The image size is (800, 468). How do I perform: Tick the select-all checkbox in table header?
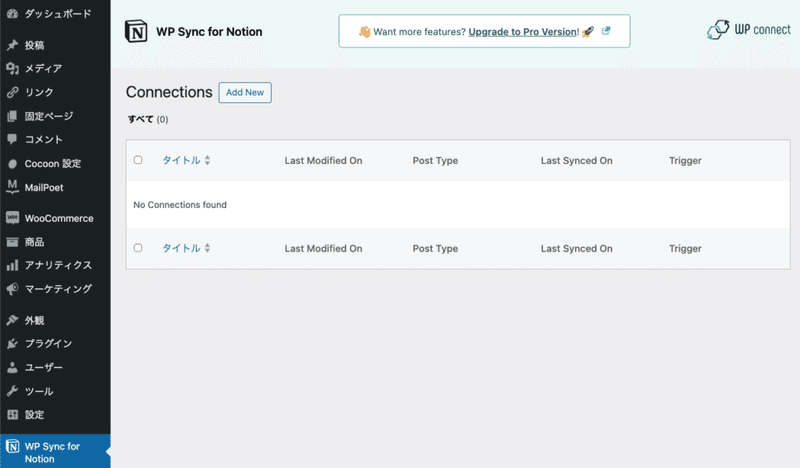(x=138, y=160)
